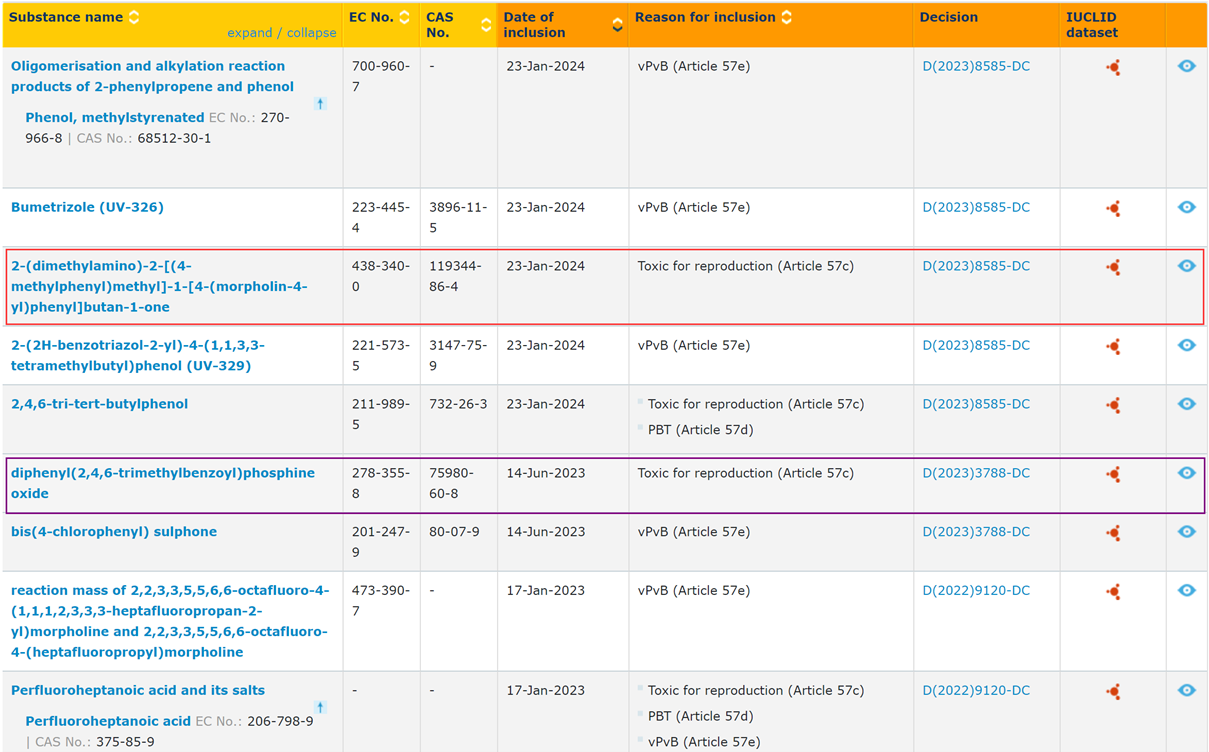The image size is (1209, 752).
Task: Open decision D(2023)3788-DC for diphenyl phosphine oxide
Action: [x=976, y=473]
